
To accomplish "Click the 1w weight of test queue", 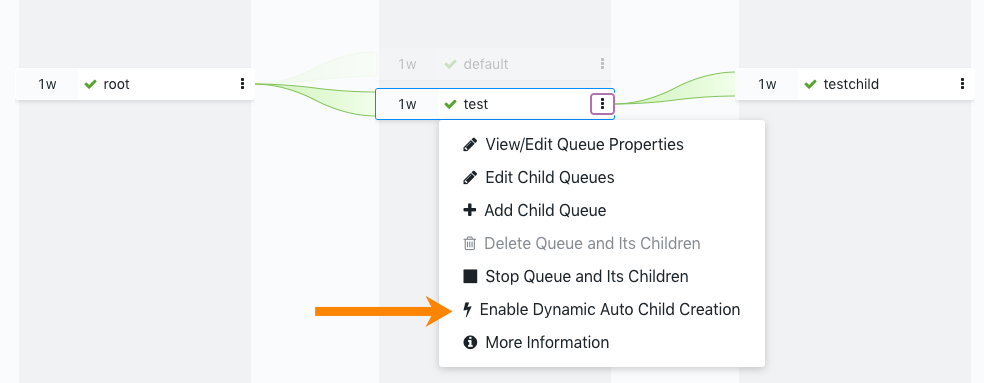I will (x=407, y=104).
